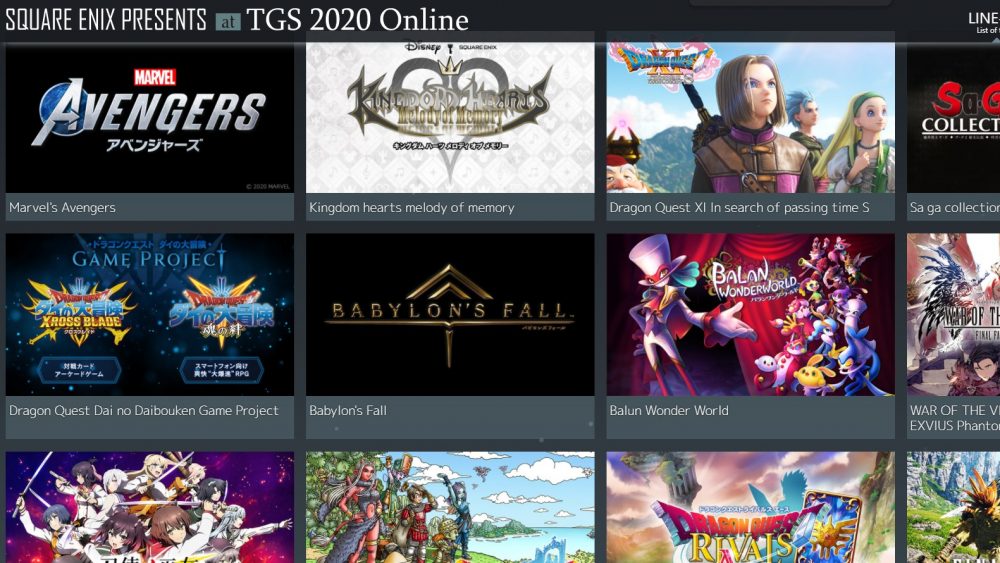Open the "Balun Wonder World" caption link
Image resolution: width=1000 pixels, height=563 pixels.
(668, 411)
